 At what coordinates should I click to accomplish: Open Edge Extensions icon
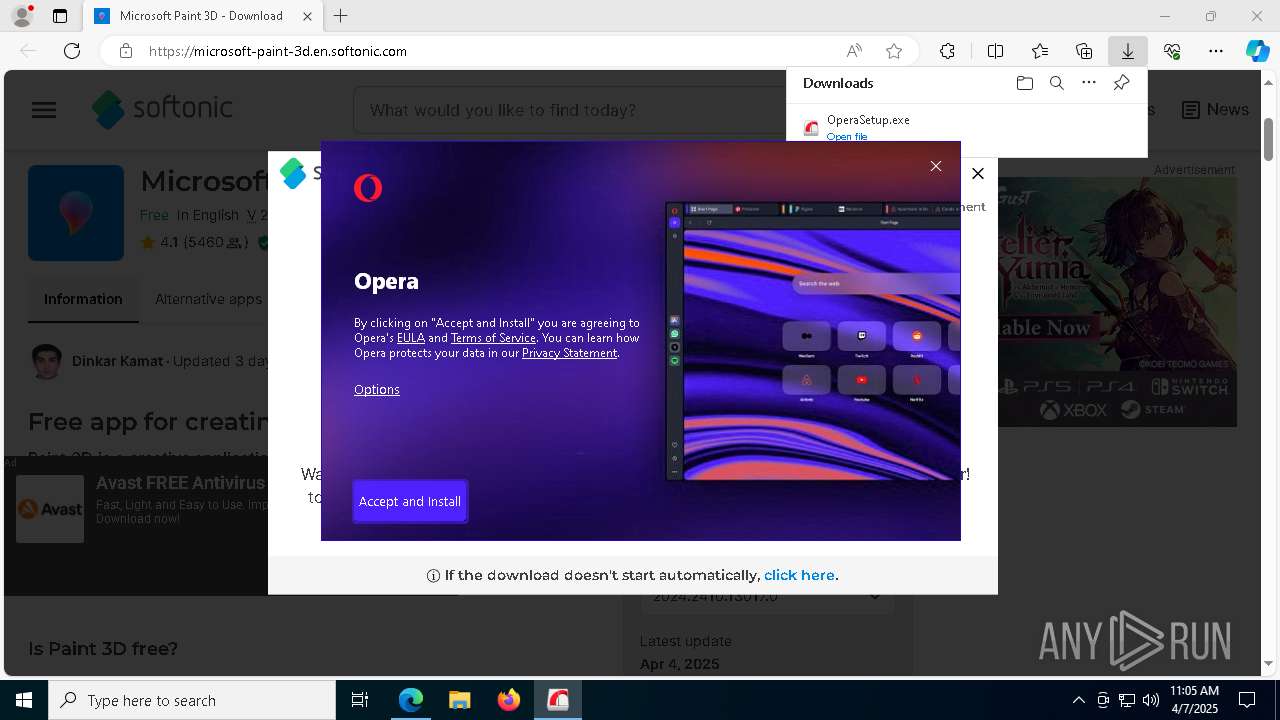pyautogui.click(x=947, y=51)
